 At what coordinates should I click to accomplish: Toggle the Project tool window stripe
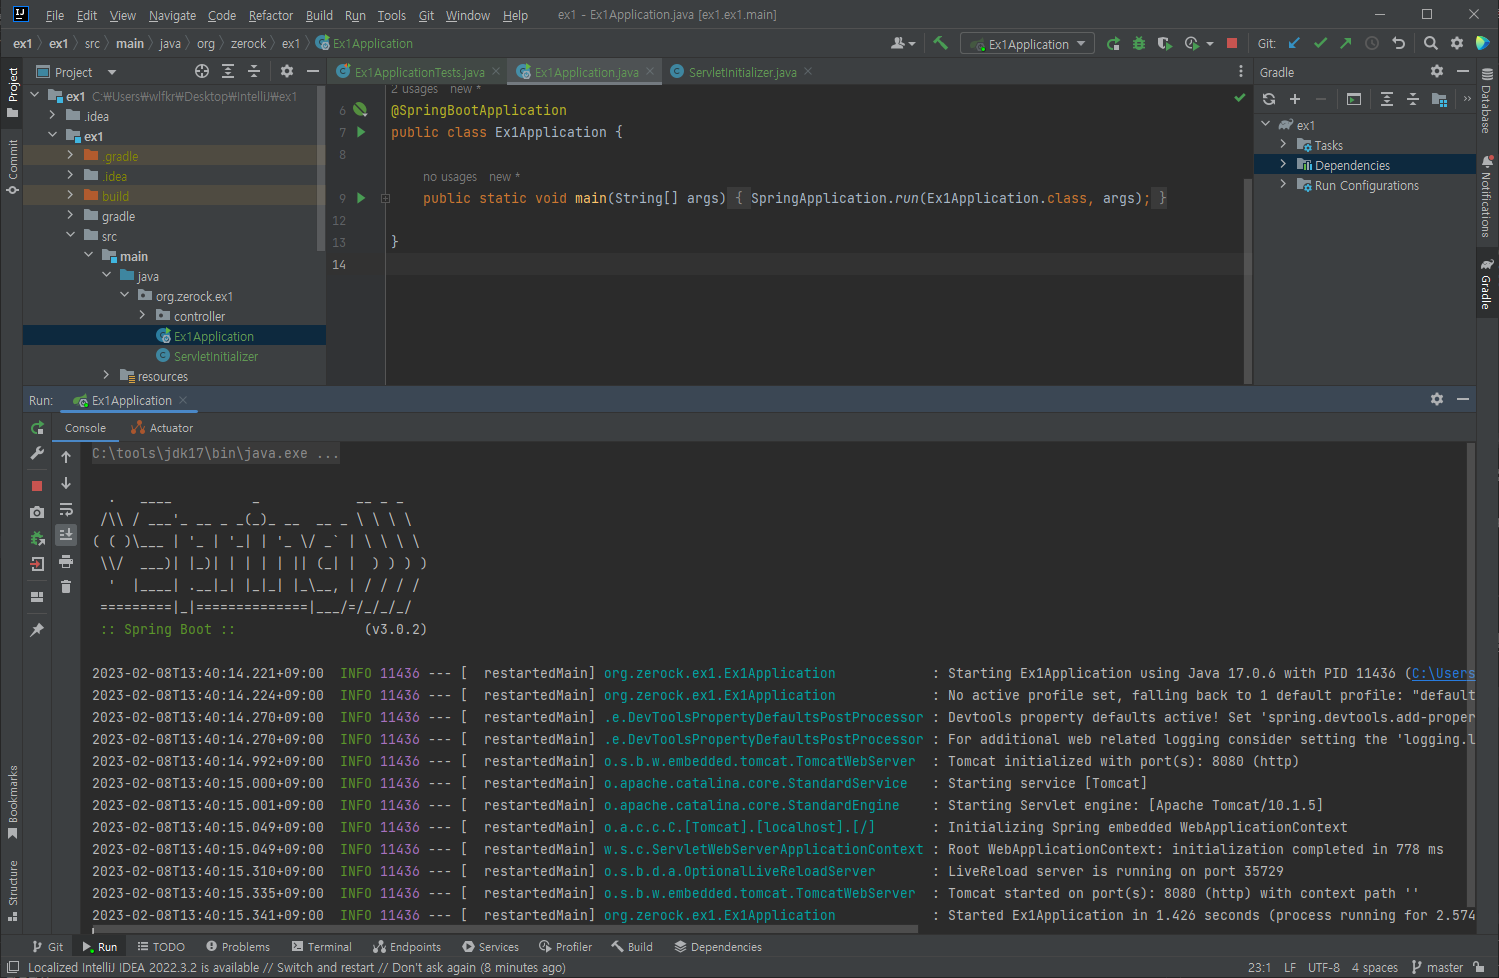(x=12, y=92)
